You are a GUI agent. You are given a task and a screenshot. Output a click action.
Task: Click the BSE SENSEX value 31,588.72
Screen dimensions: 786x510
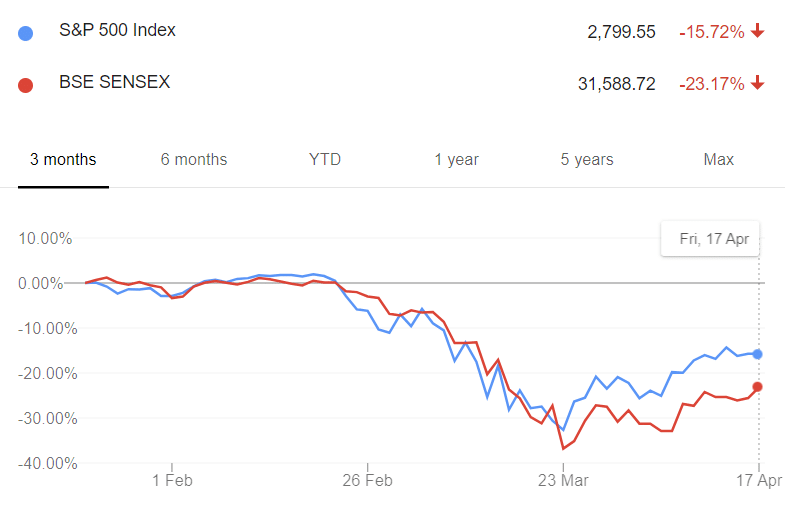click(x=617, y=84)
